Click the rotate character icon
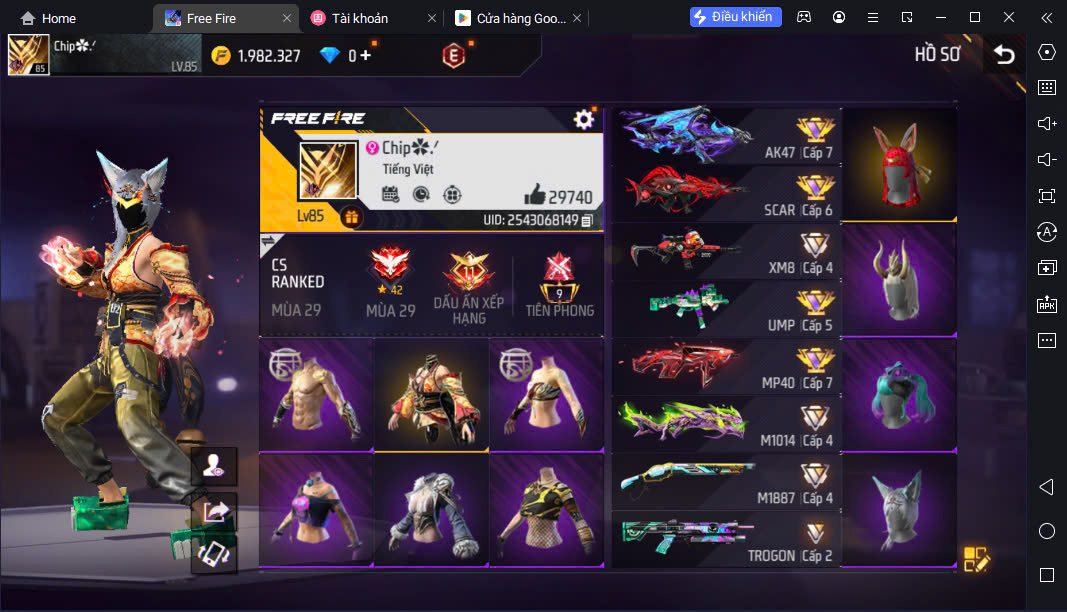The height and width of the screenshot is (612, 1067). tap(214, 553)
